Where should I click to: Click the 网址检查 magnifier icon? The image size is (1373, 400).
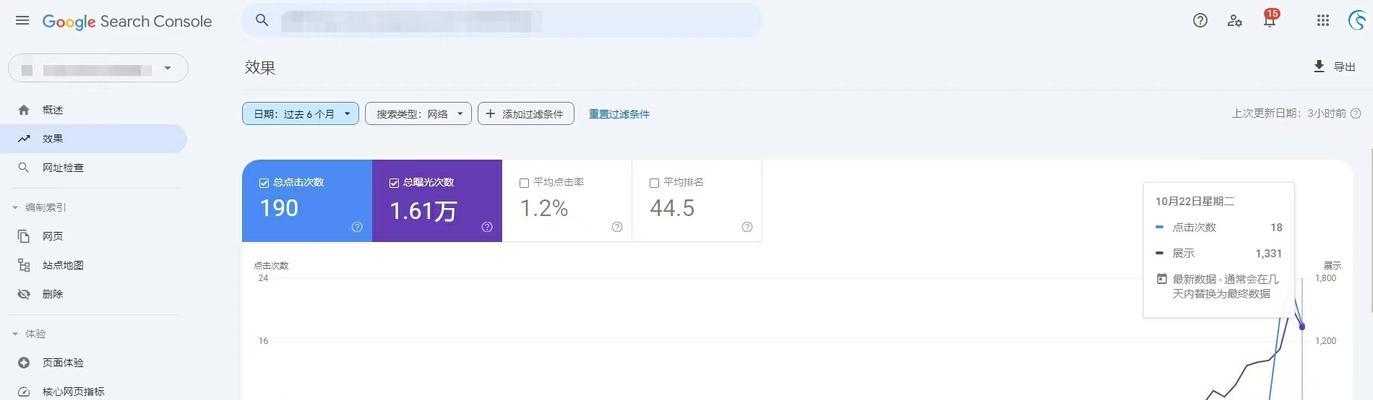pyautogui.click(x=24, y=168)
